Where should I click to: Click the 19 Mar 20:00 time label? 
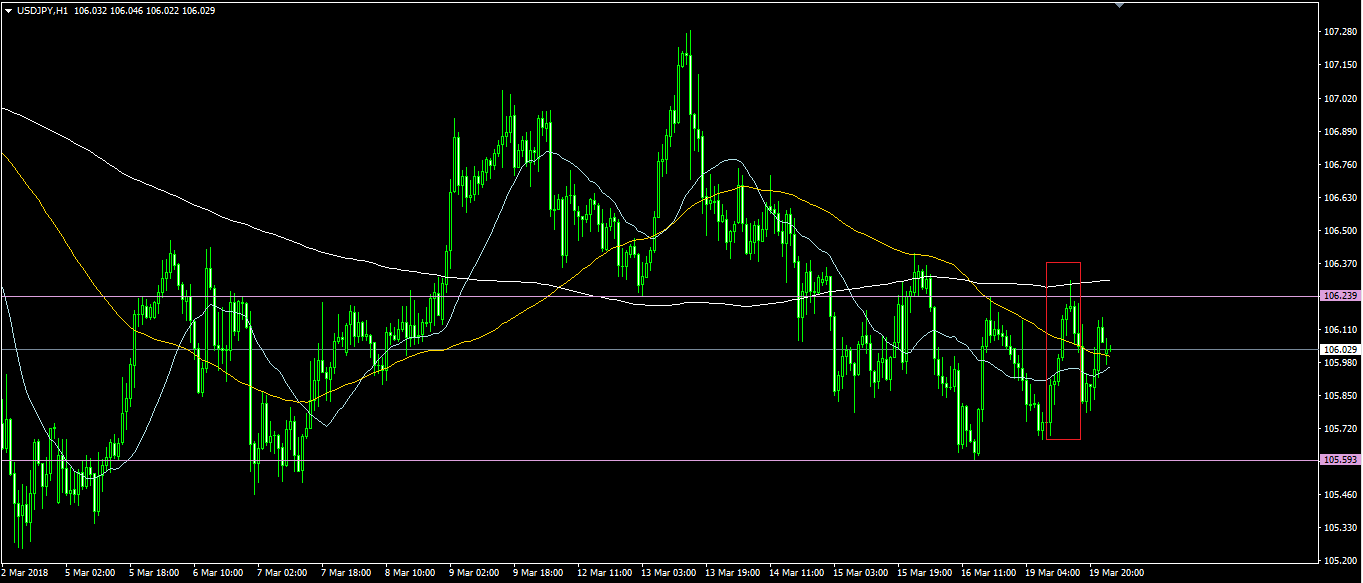(x=1116, y=573)
